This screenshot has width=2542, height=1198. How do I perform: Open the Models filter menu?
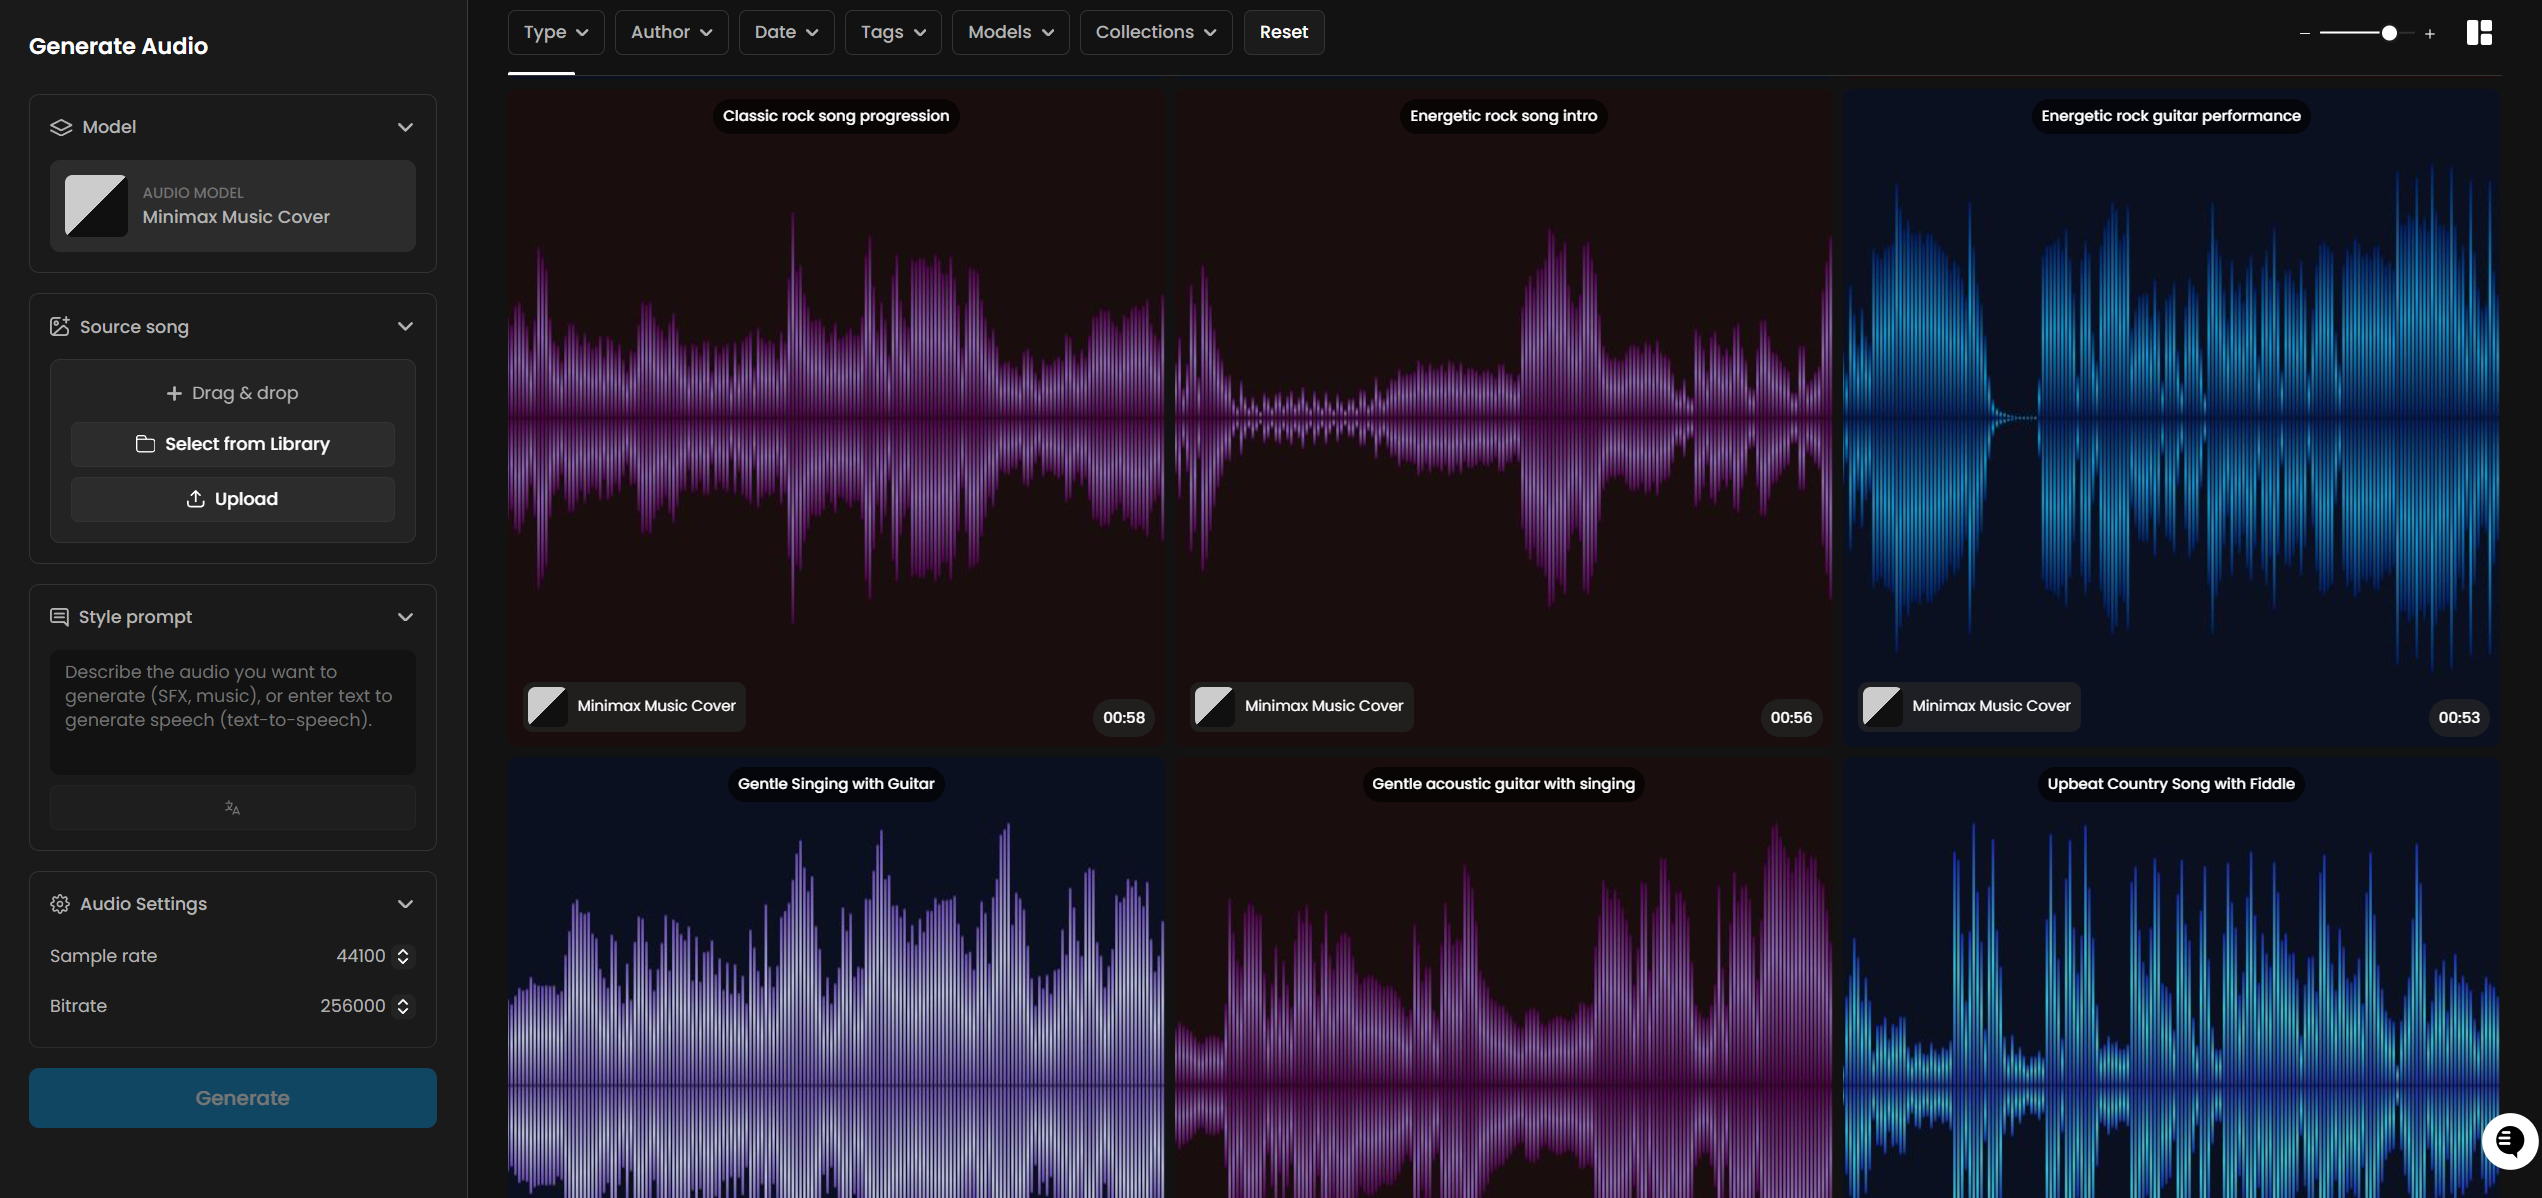point(1010,32)
